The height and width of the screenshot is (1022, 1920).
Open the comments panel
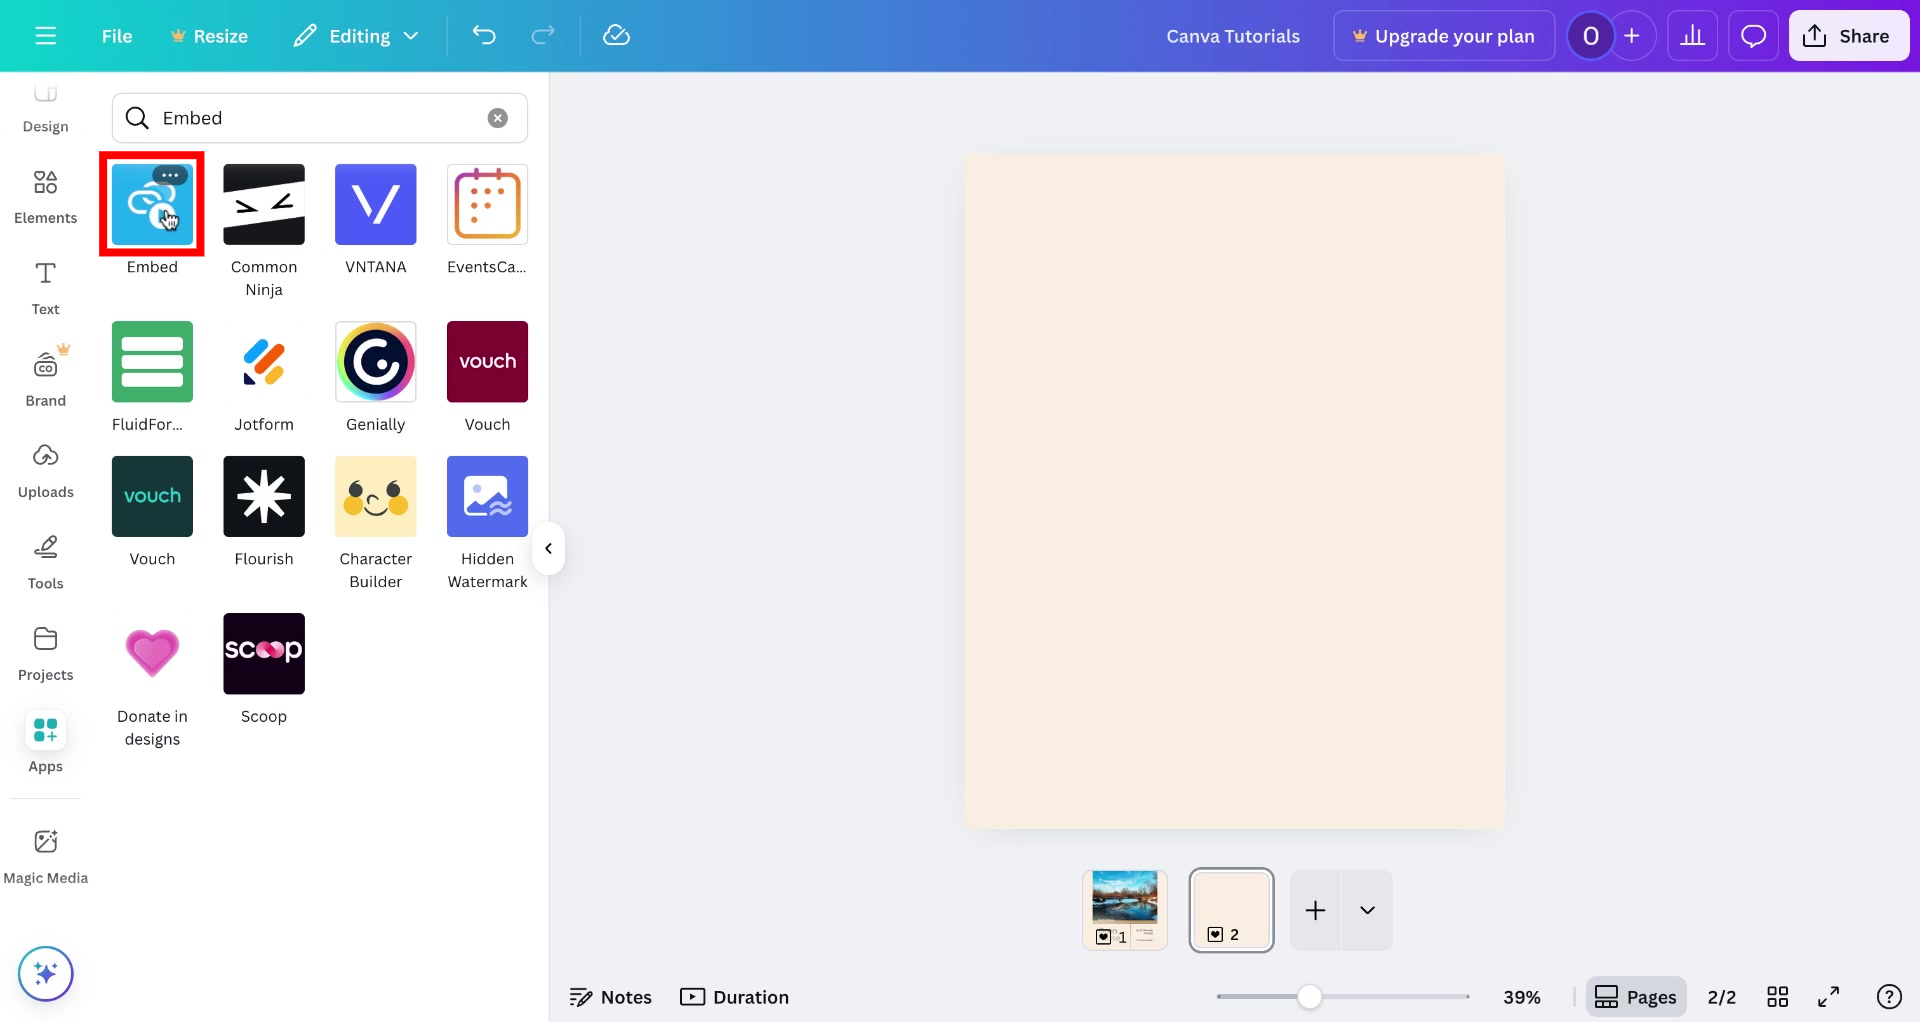[x=1753, y=35]
